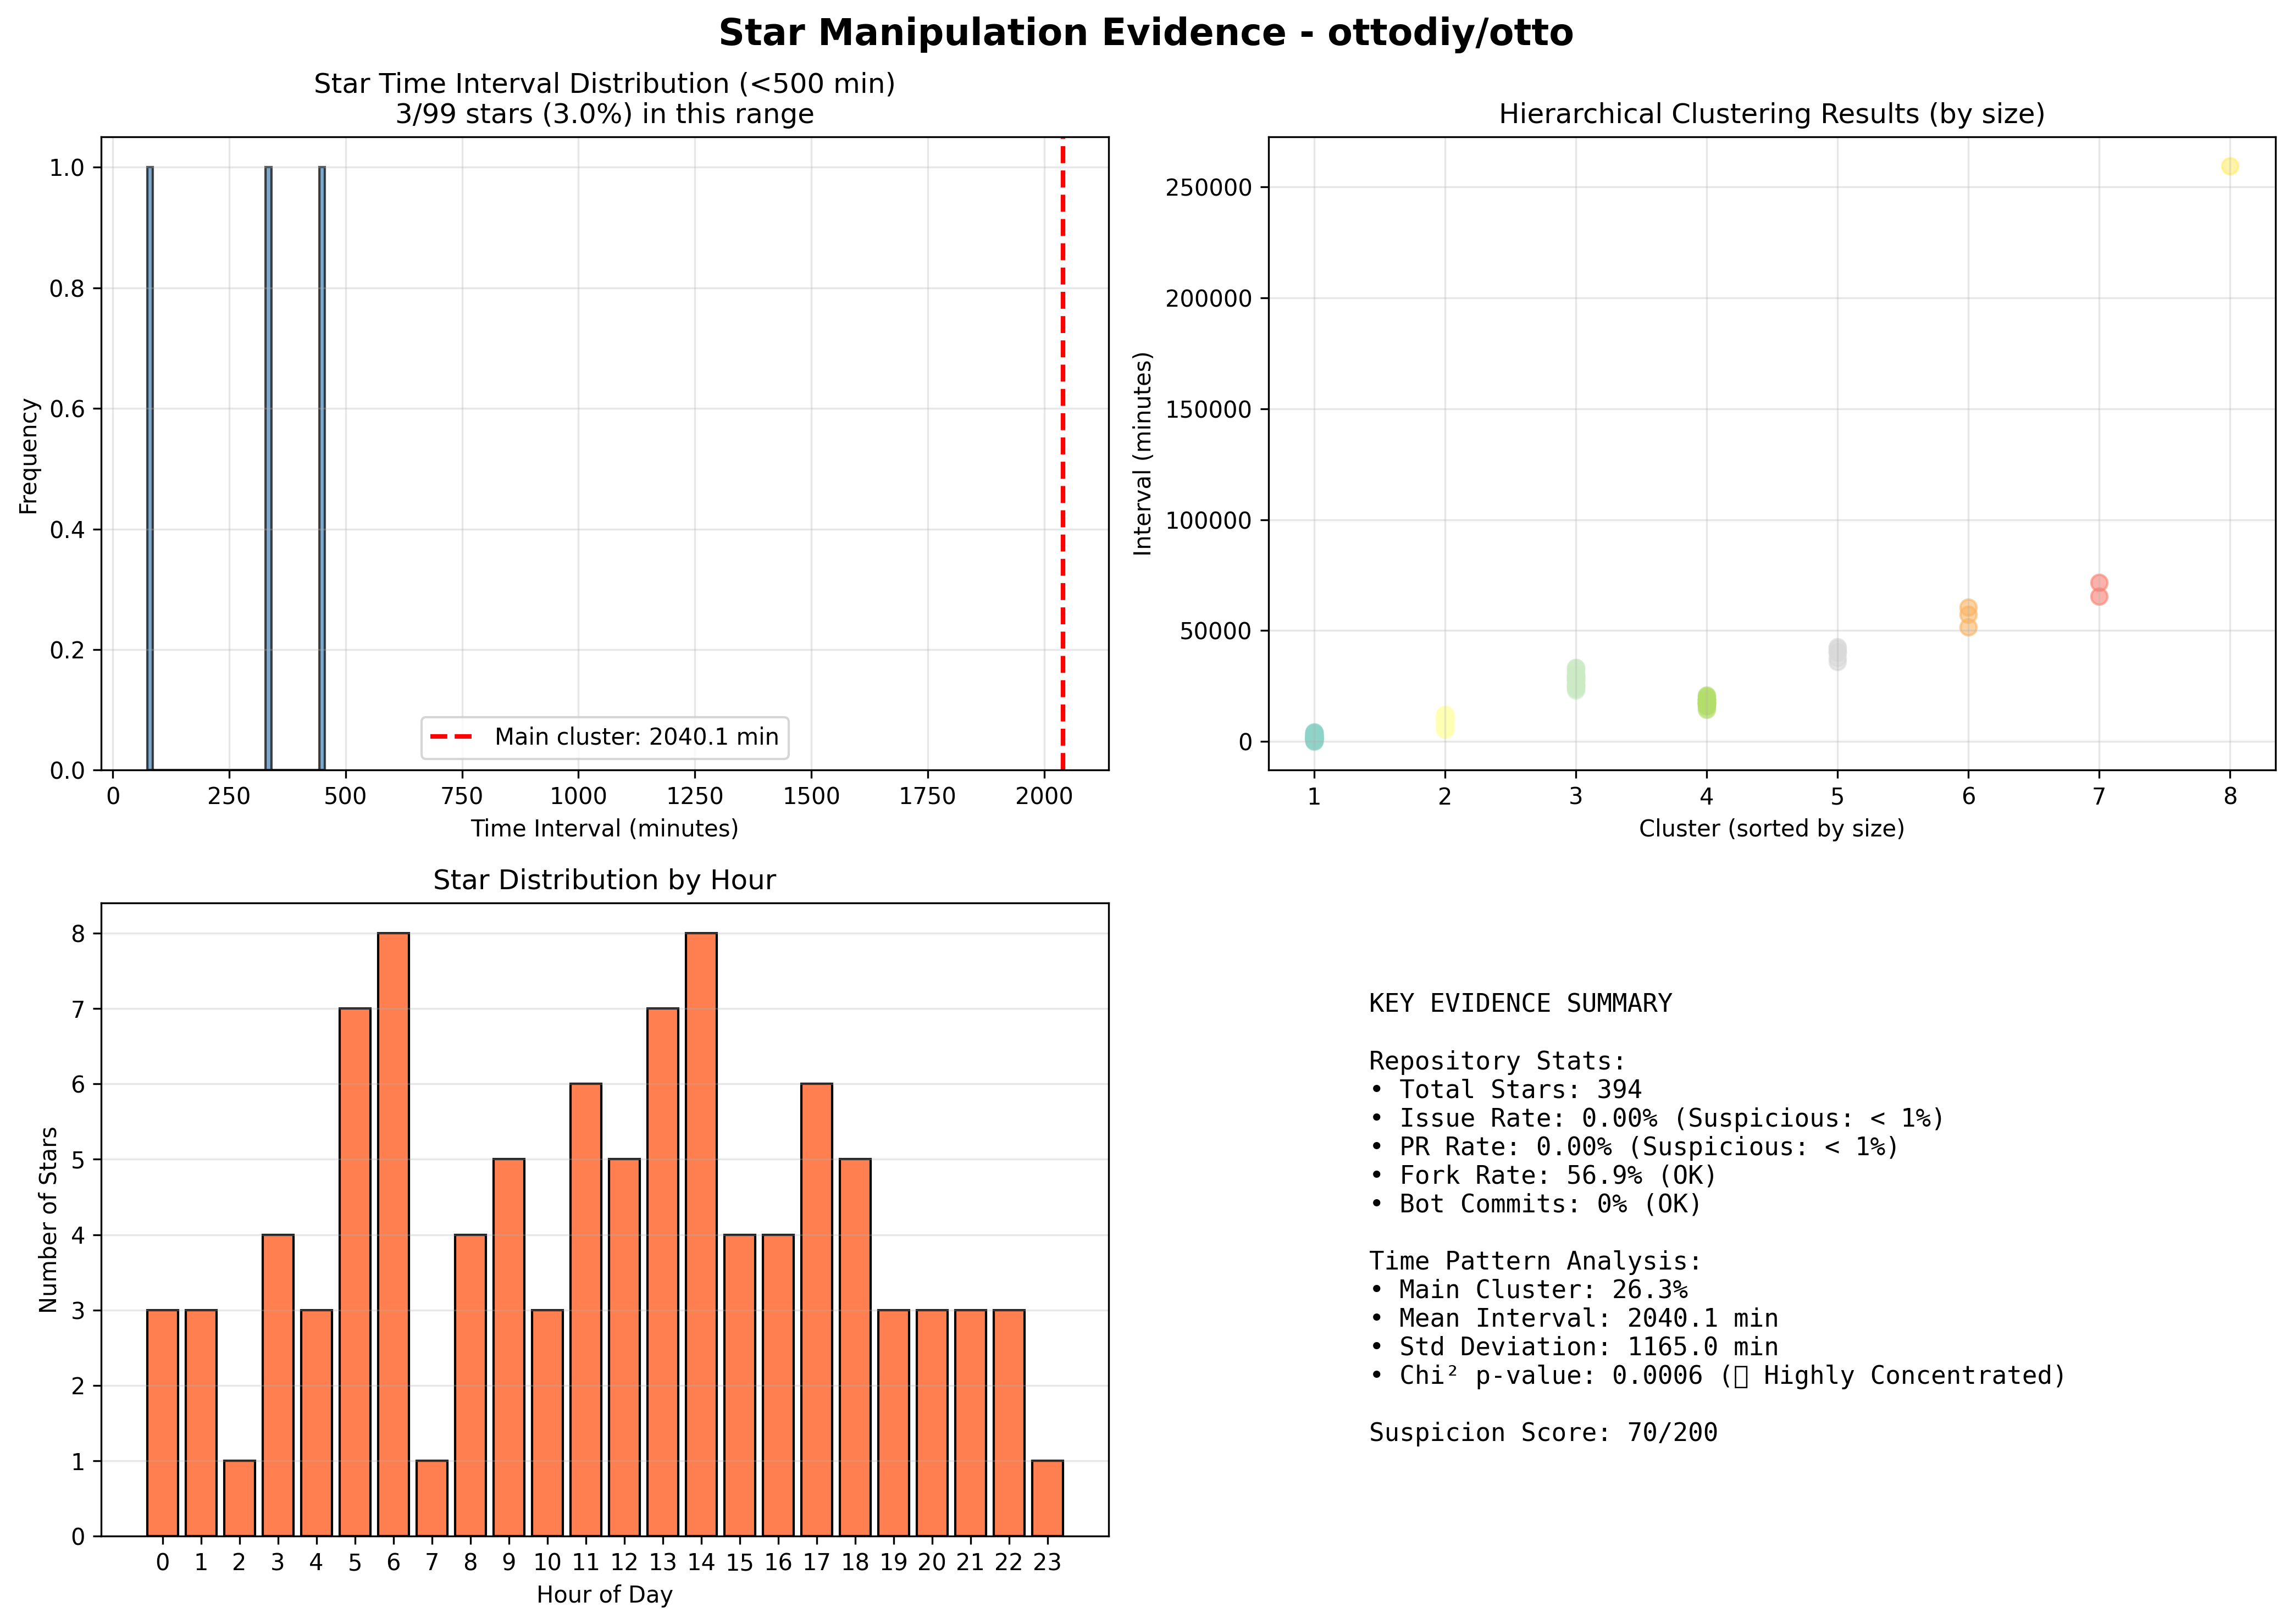This screenshot has height=1624, width=2292.
Task: Click the 'KEY EVIDENCE SUMMARY' heading
Action: (1520, 1003)
